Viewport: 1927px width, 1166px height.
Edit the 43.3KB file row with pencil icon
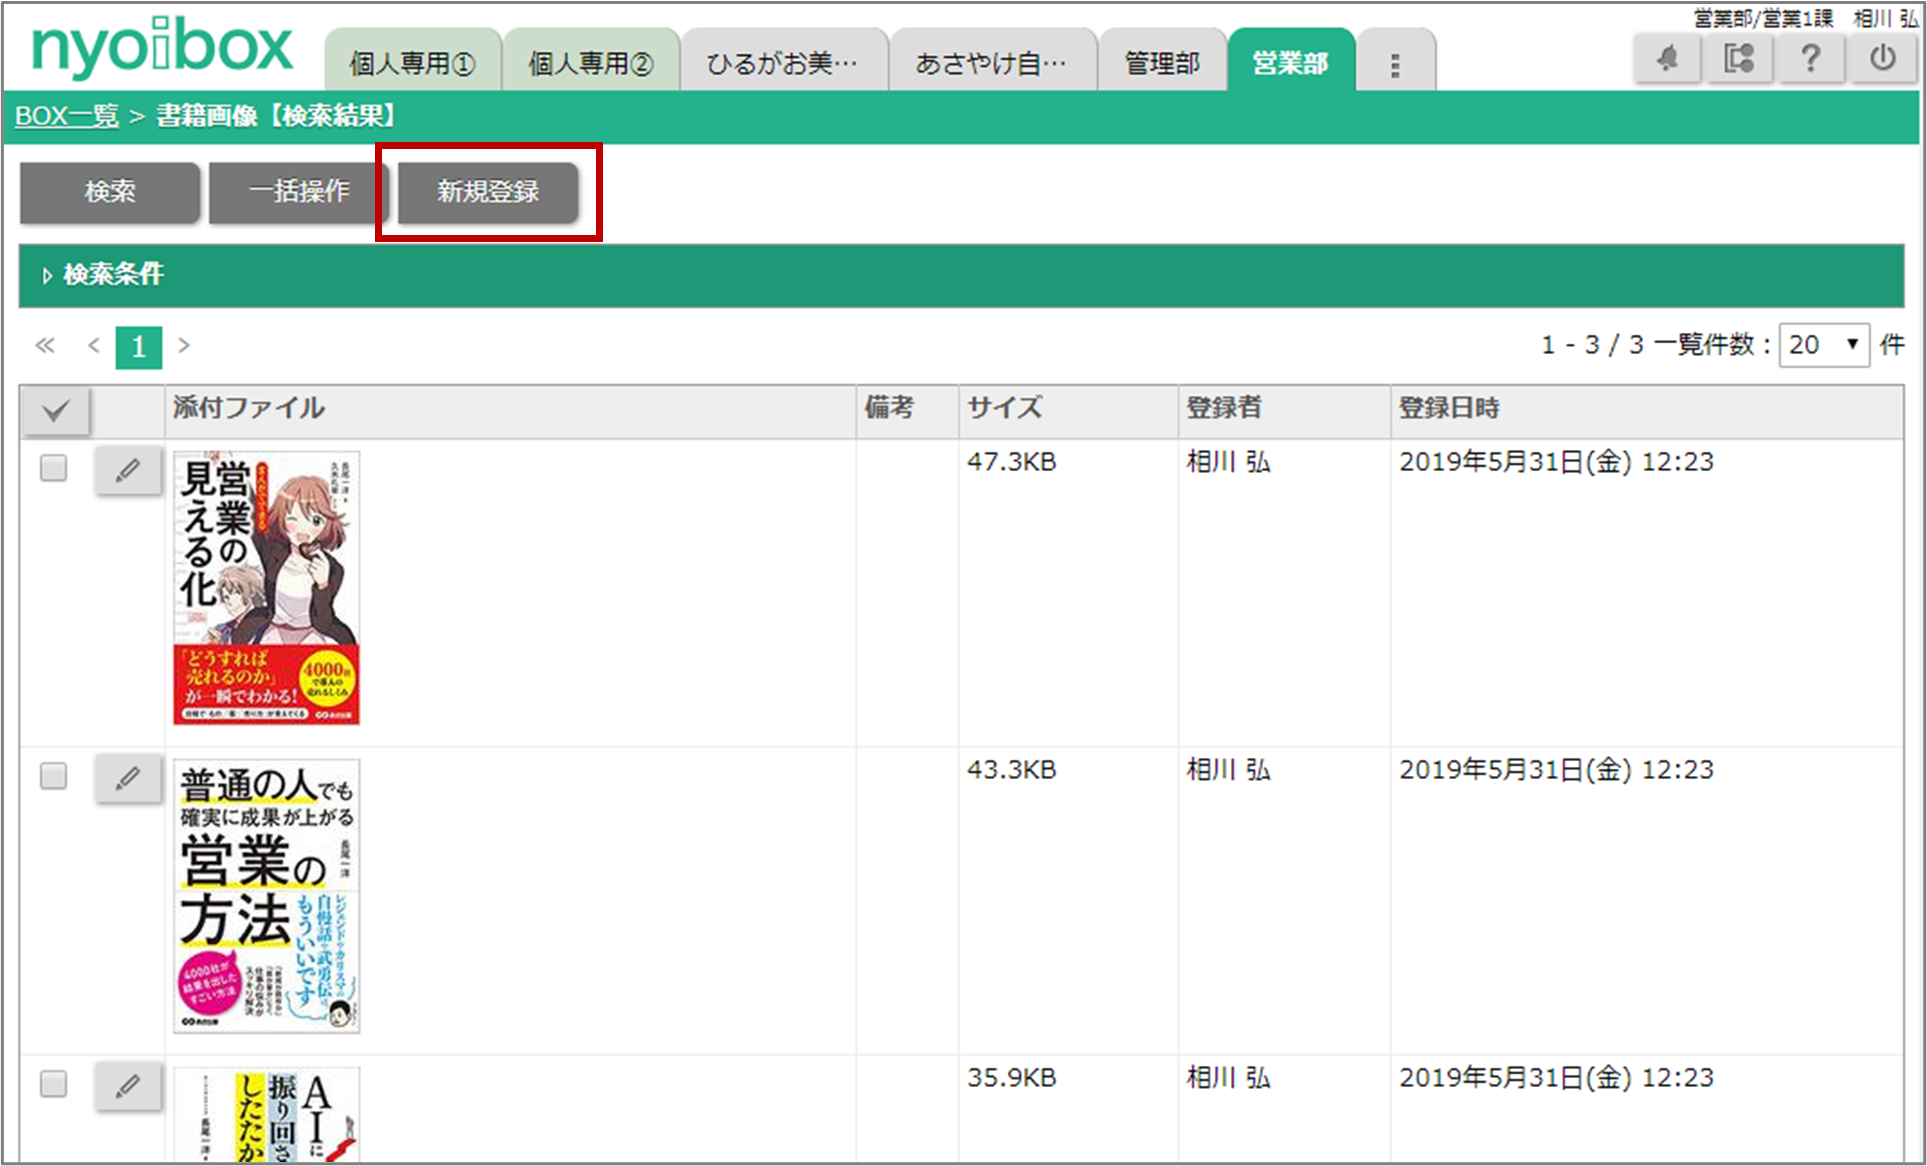tap(128, 778)
